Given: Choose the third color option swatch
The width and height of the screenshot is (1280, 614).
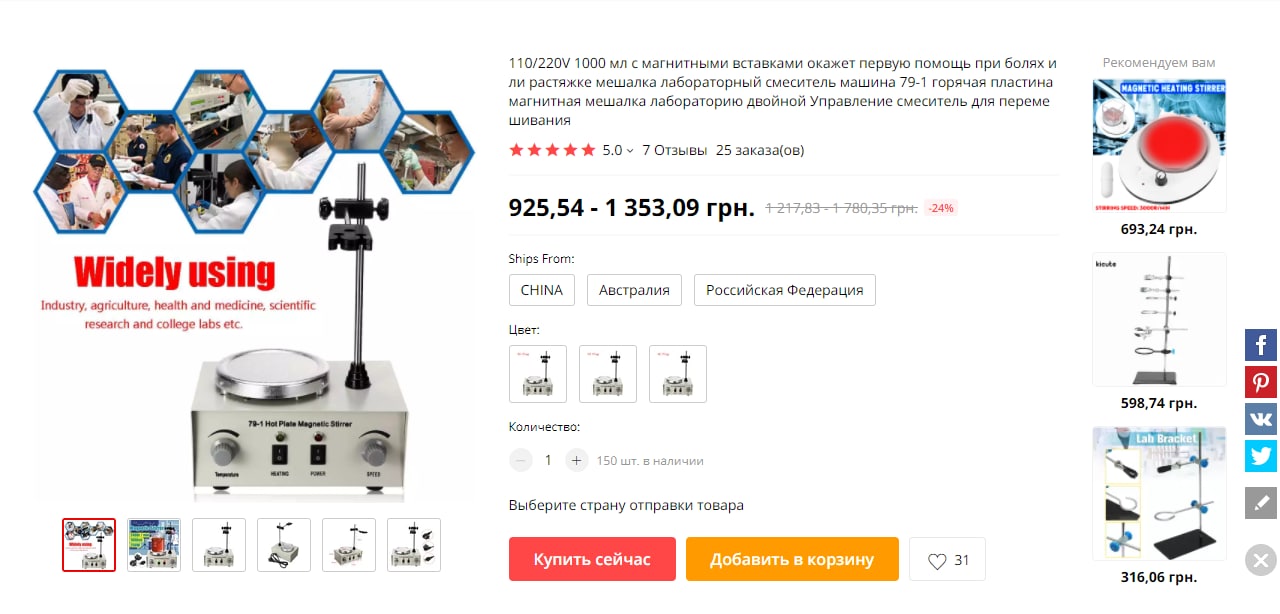Looking at the screenshot, I should point(678,374).
